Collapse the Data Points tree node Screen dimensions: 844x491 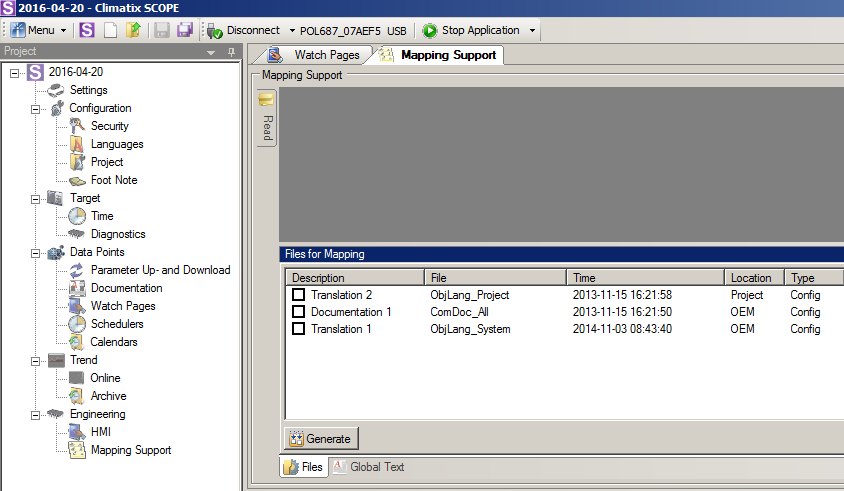point(35,252)
